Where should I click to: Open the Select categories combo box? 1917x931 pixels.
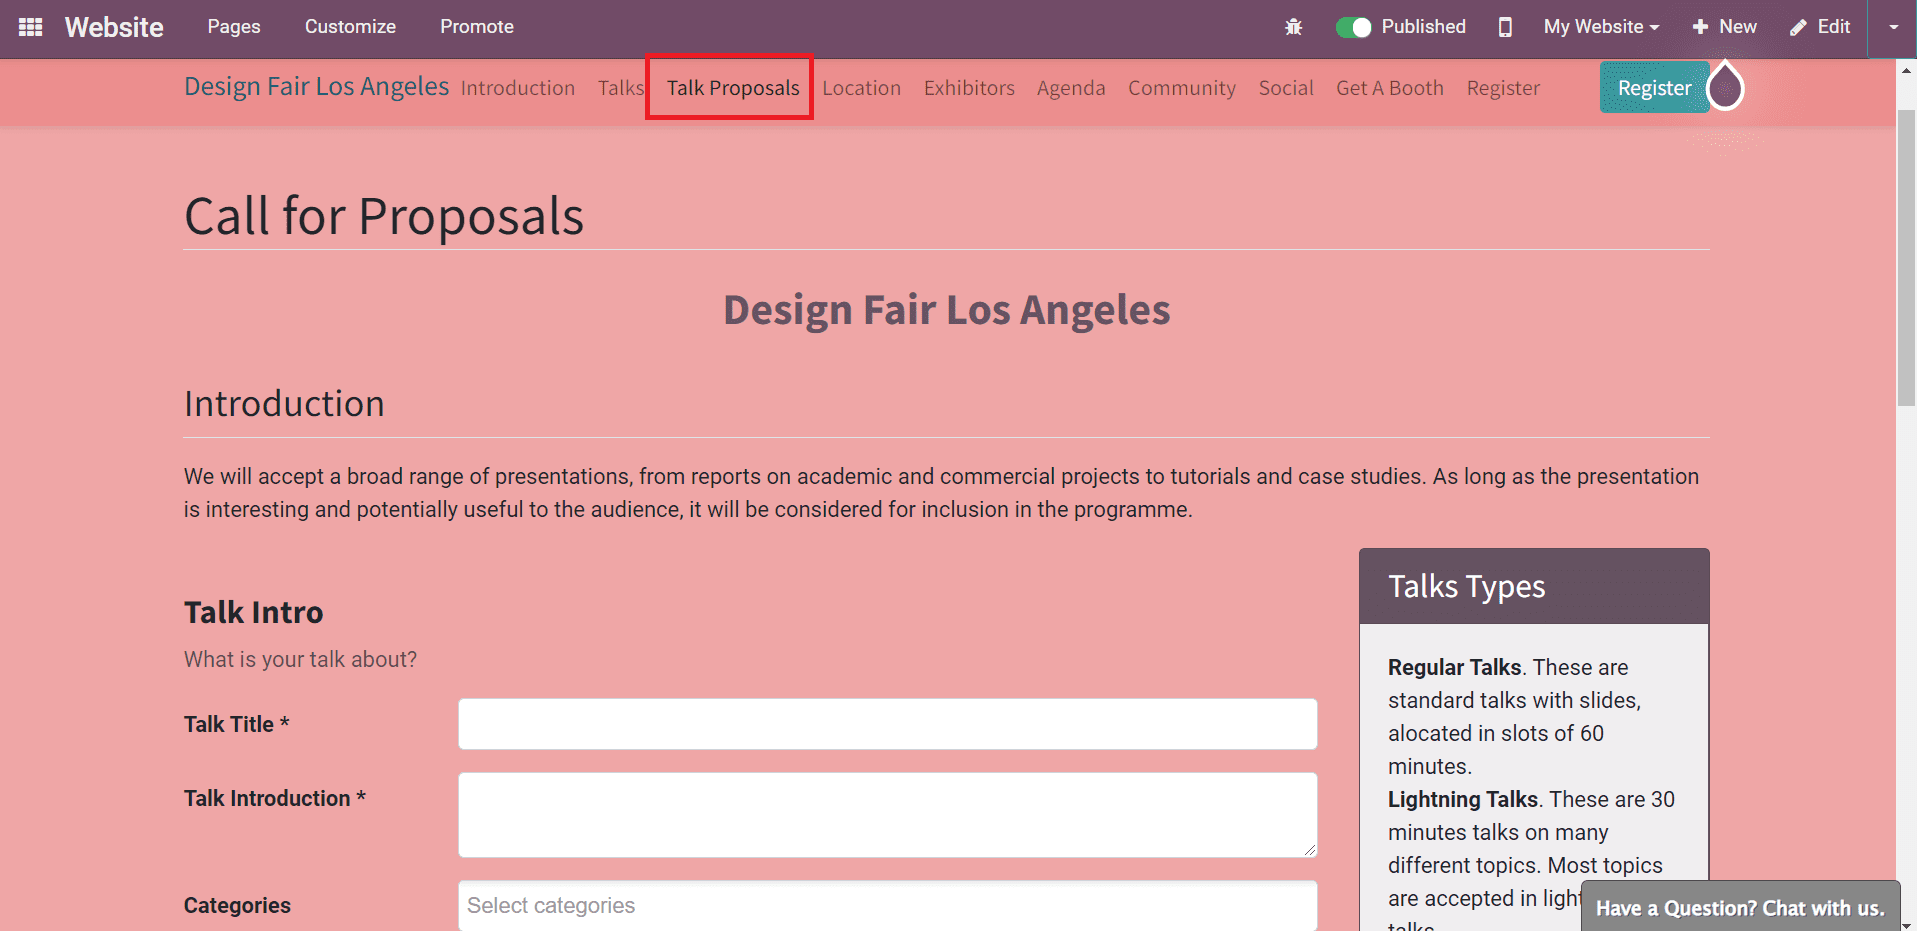click(887, 905)
